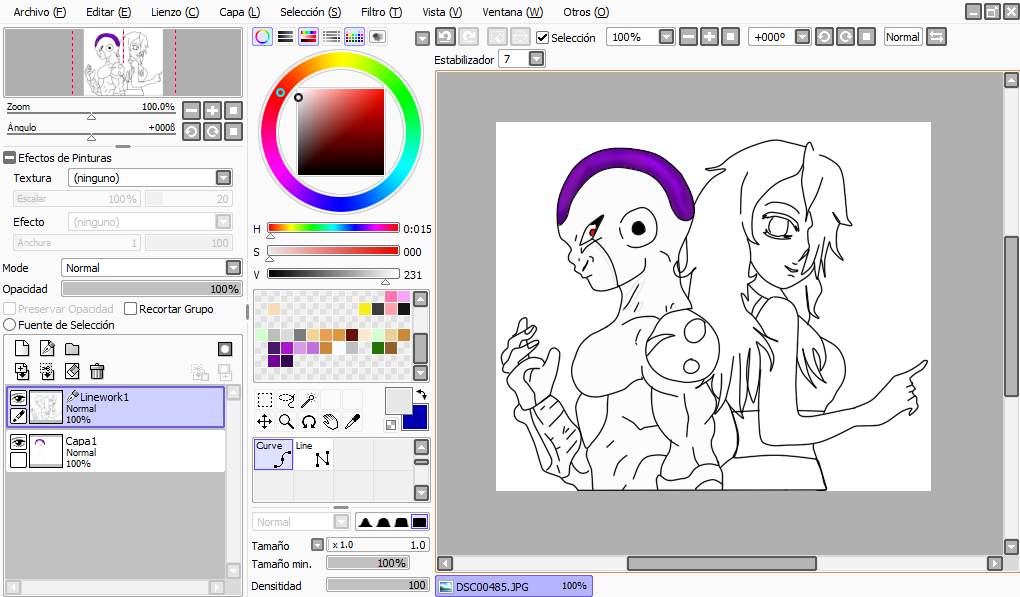
Task: Select the Line linework tool
Action: coord(314,454)
